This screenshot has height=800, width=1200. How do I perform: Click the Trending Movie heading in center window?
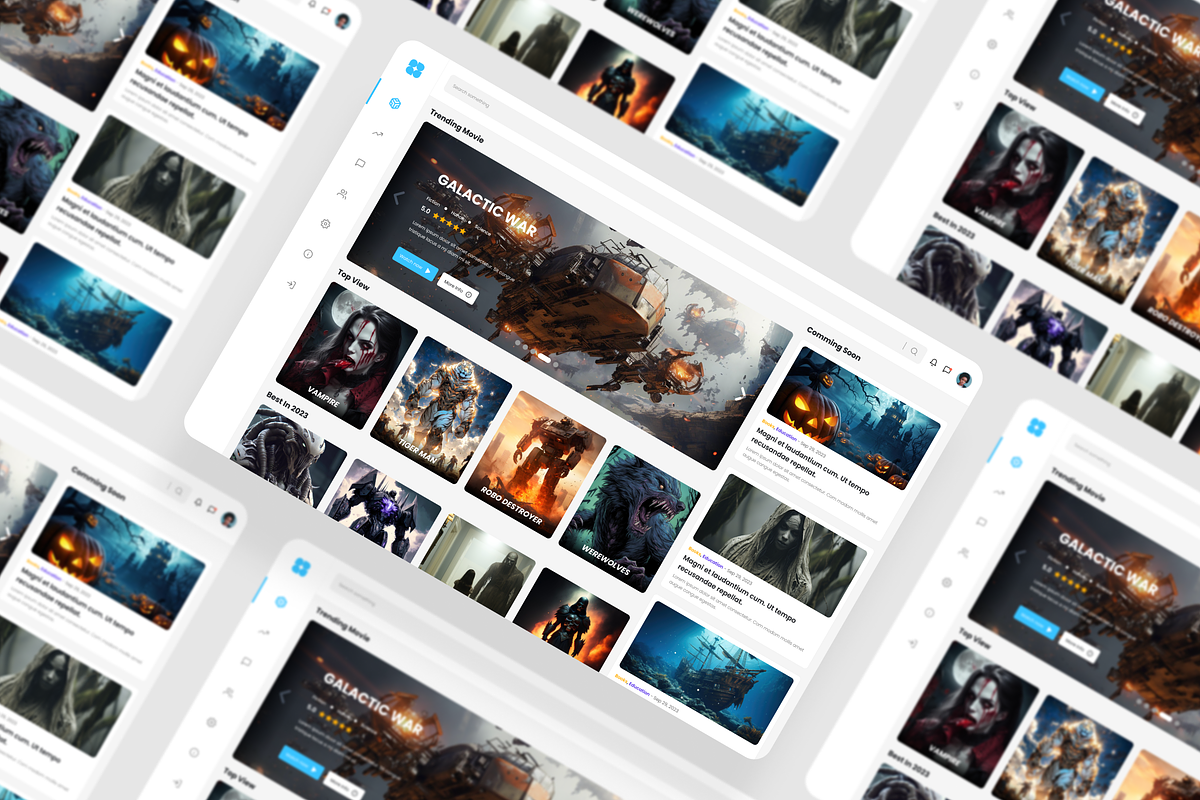457,125
